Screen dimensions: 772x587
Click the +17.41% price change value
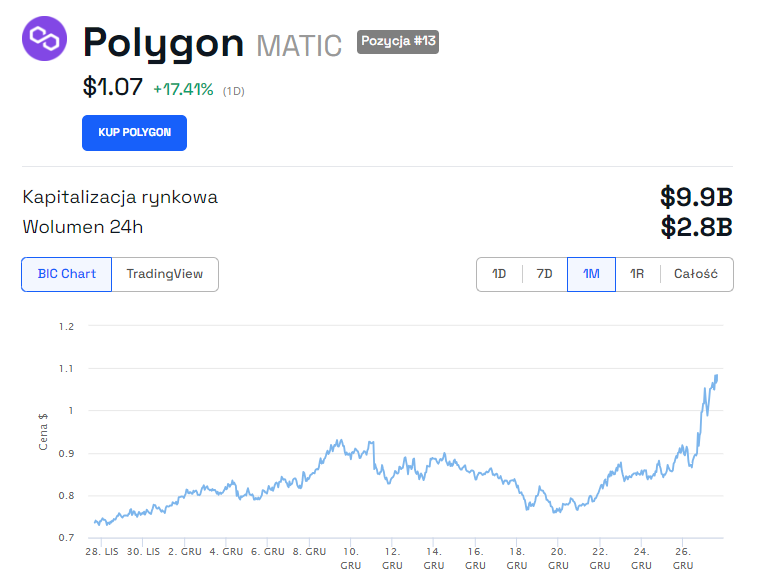183,89
